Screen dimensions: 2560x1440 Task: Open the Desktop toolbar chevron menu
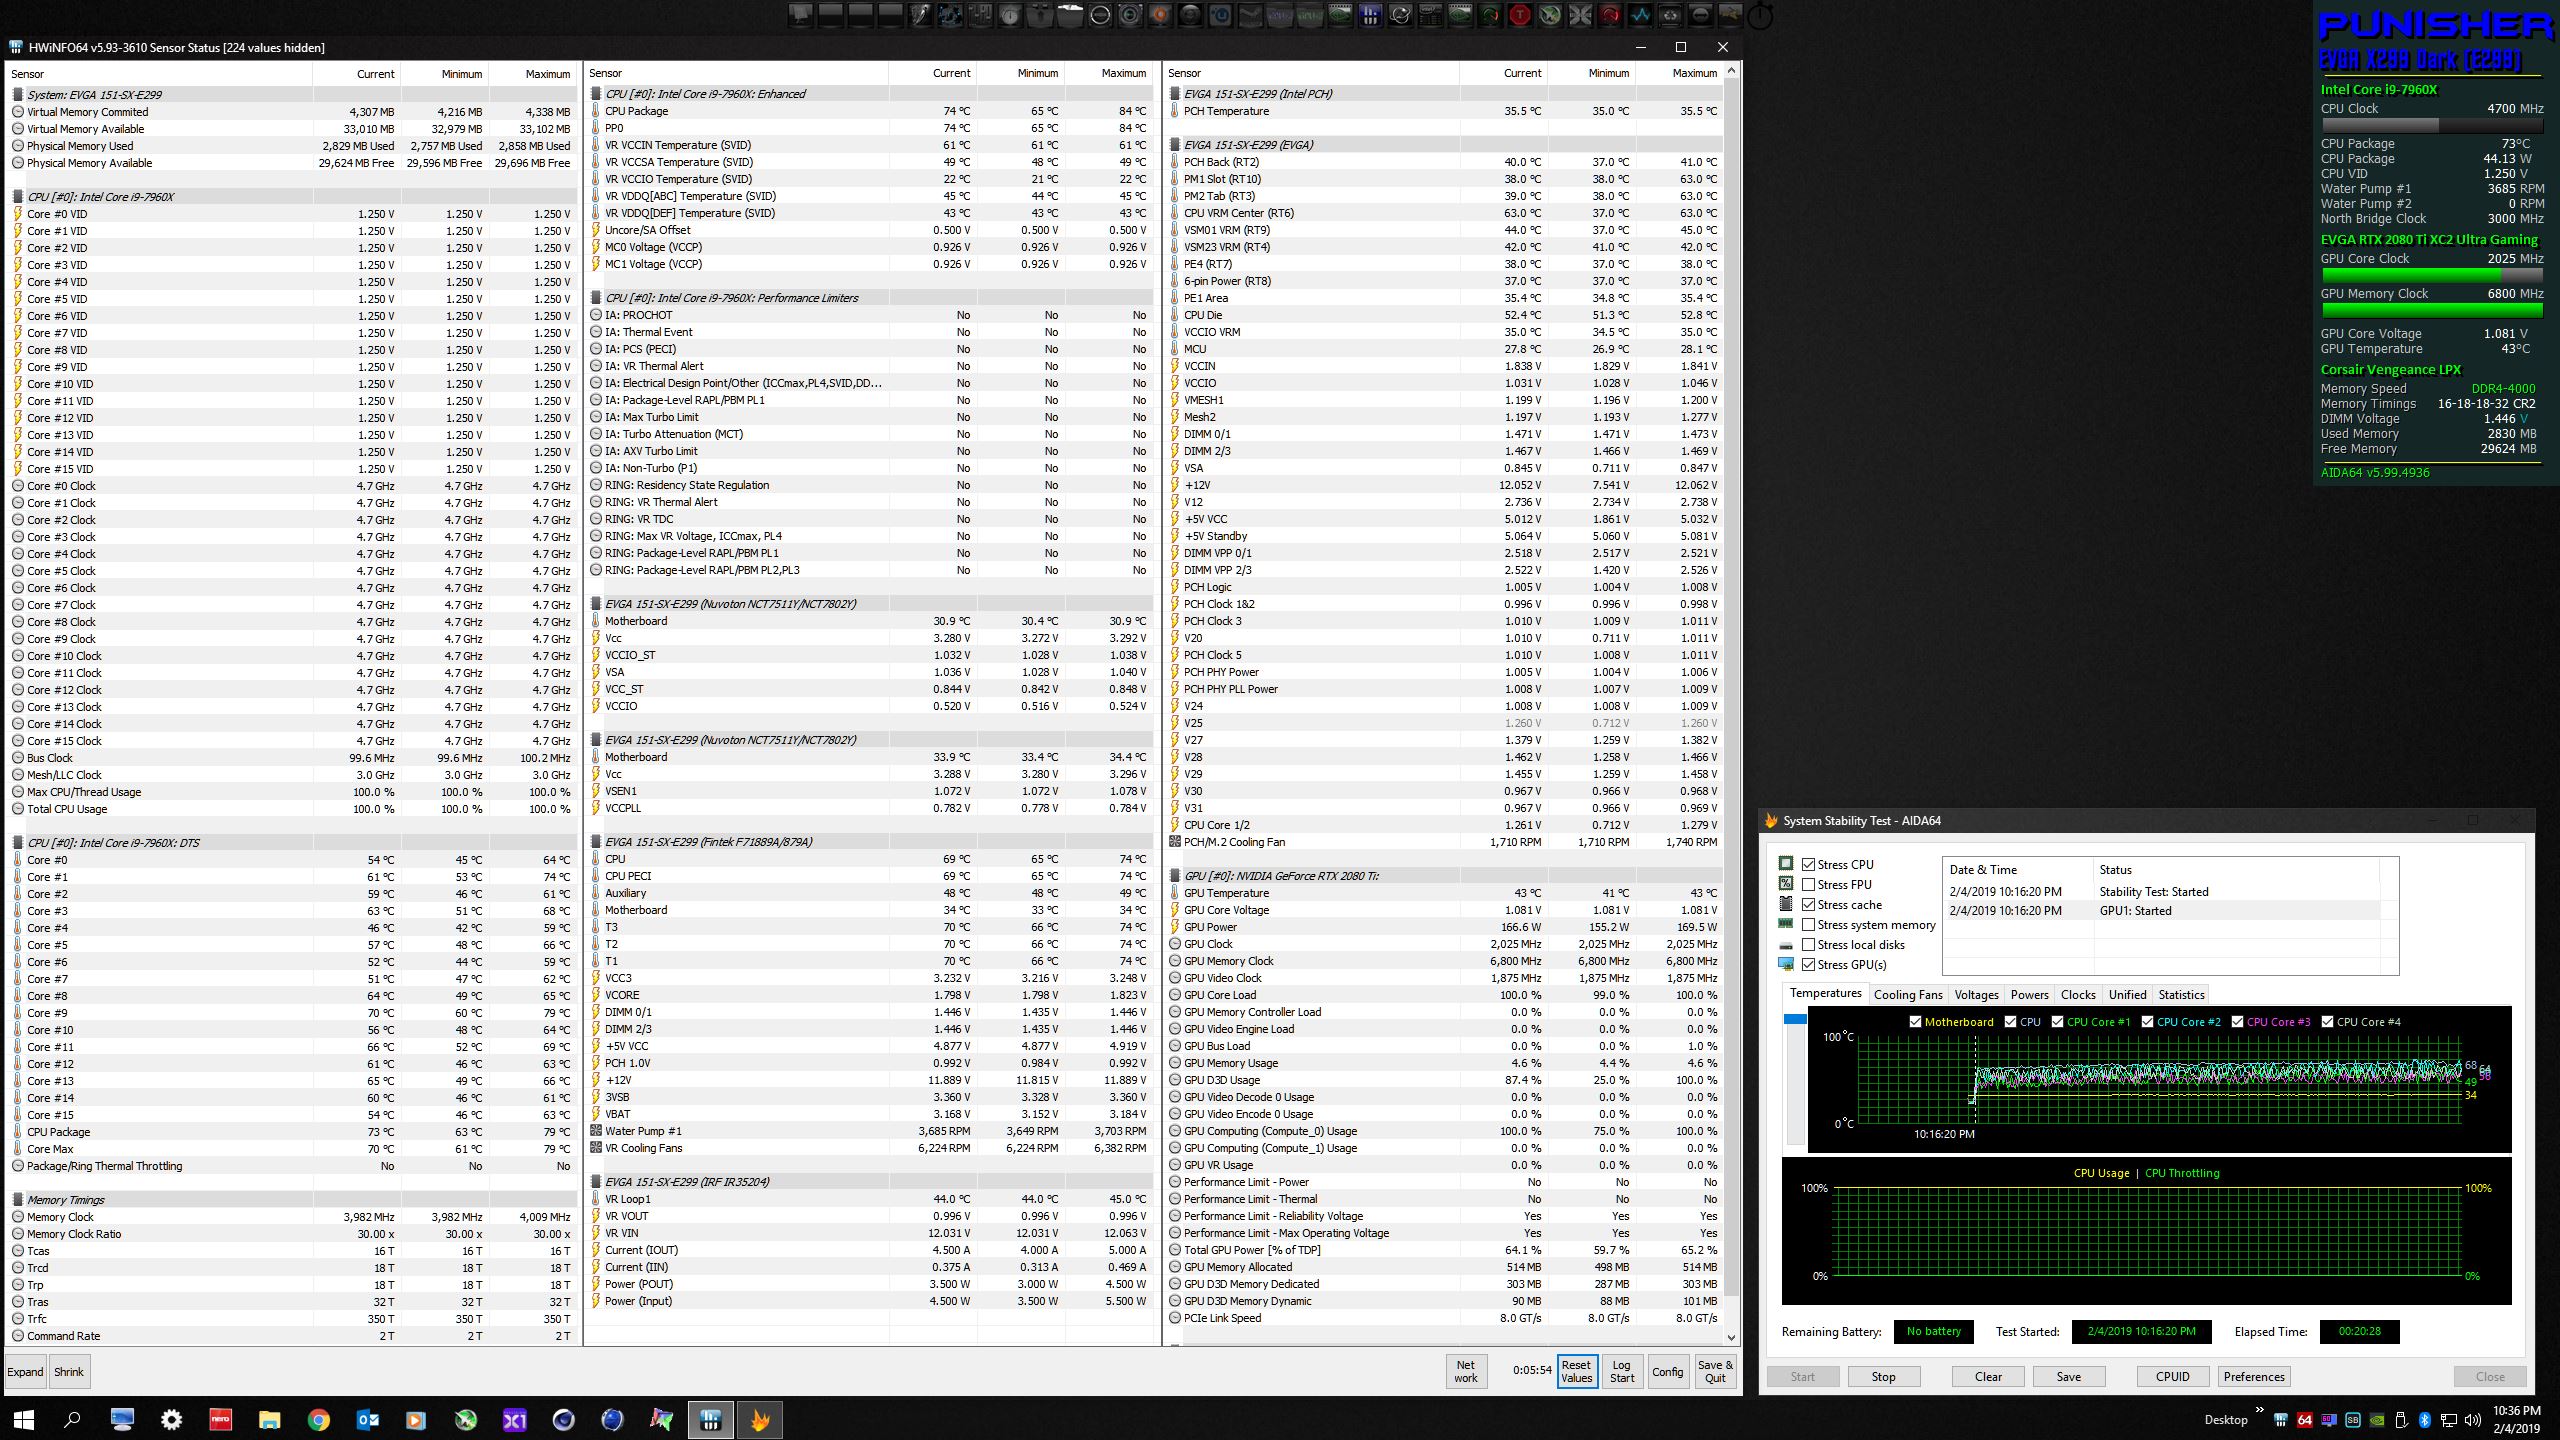point(2259,1411)
